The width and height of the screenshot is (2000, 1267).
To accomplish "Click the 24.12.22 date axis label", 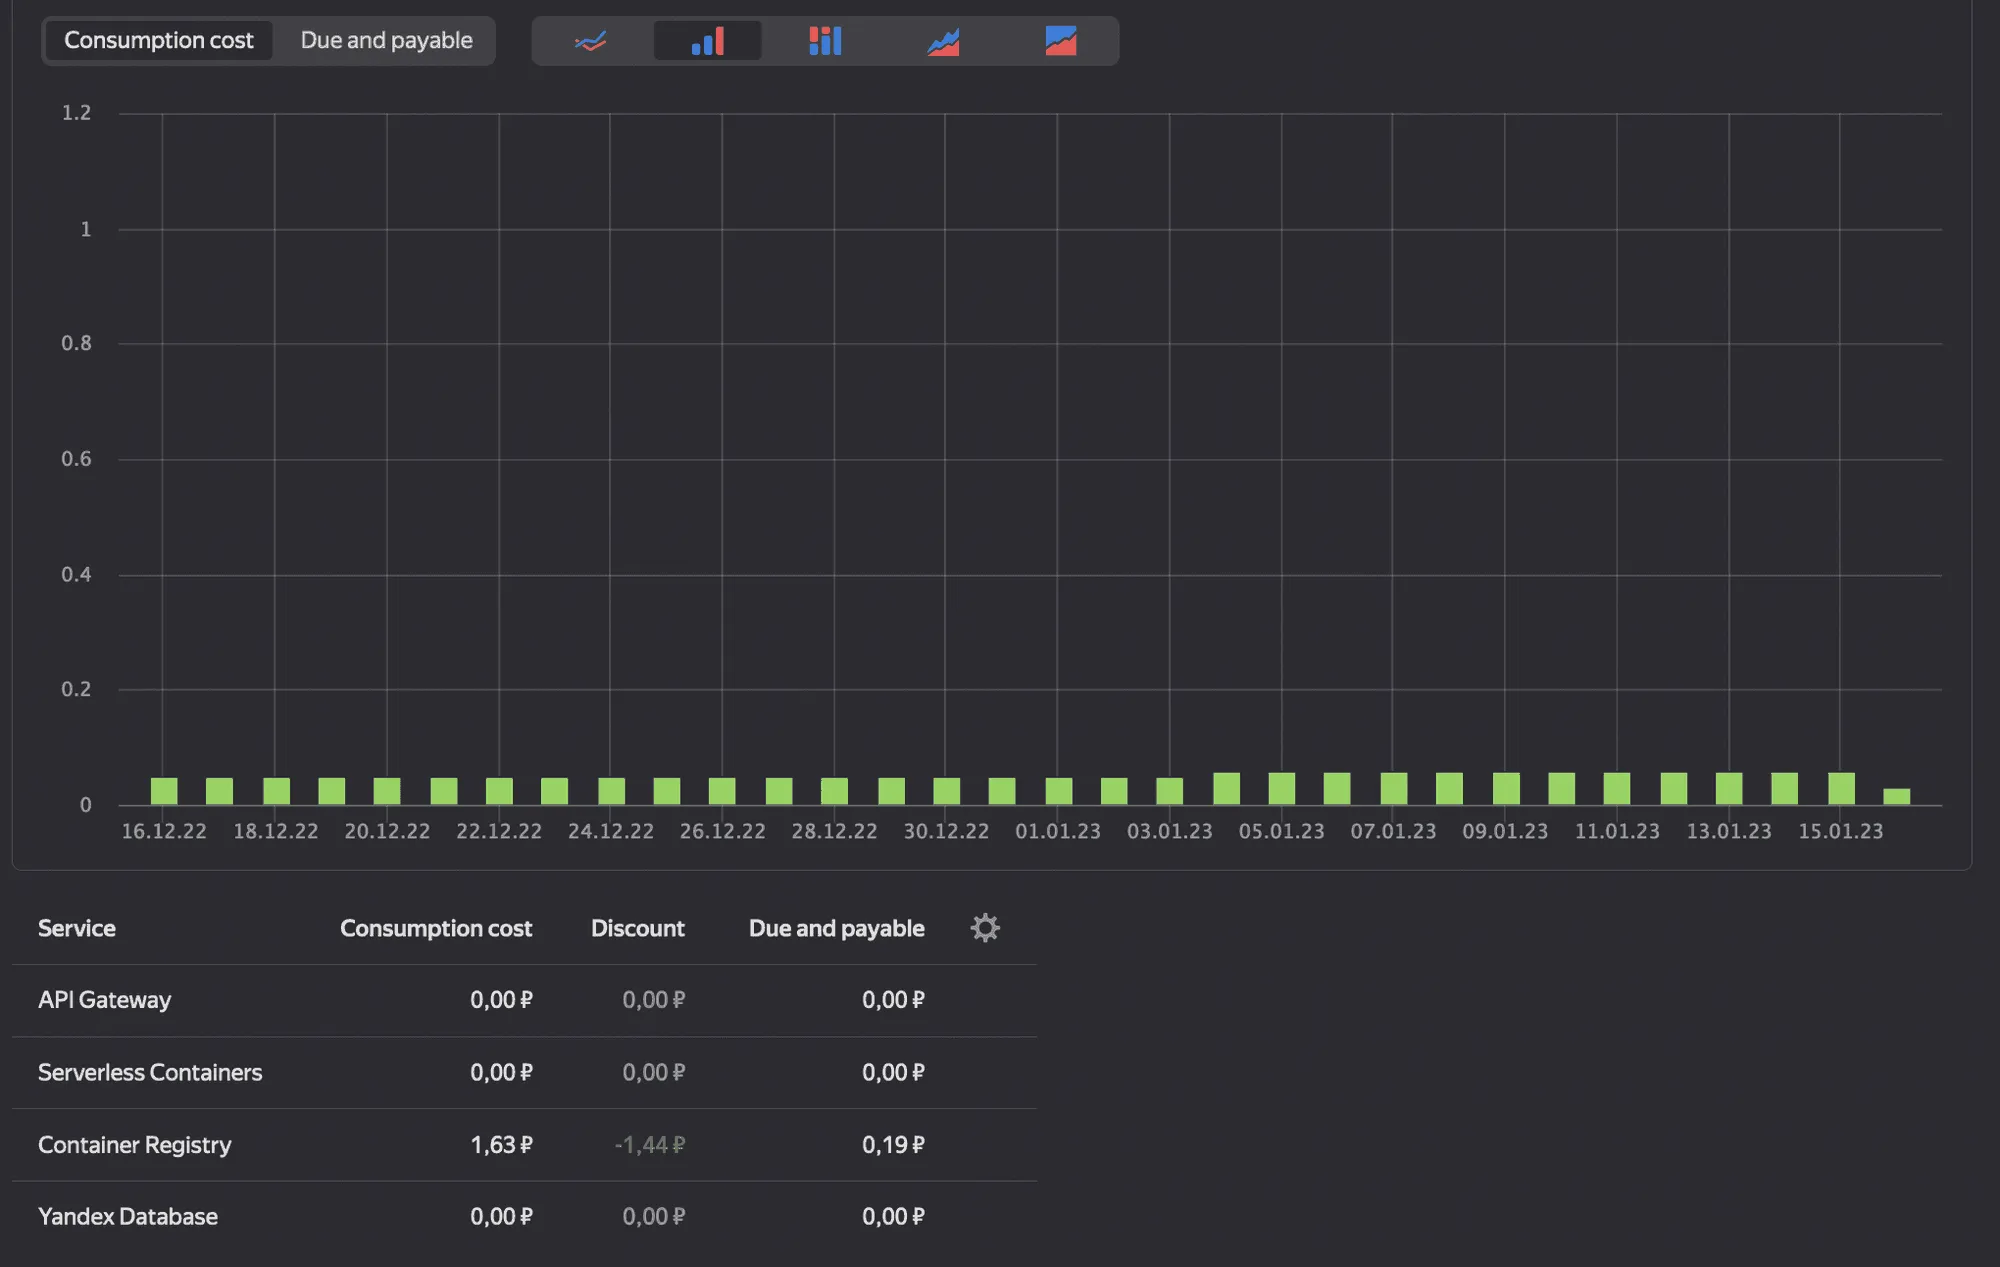I will (x=611, y=831).
